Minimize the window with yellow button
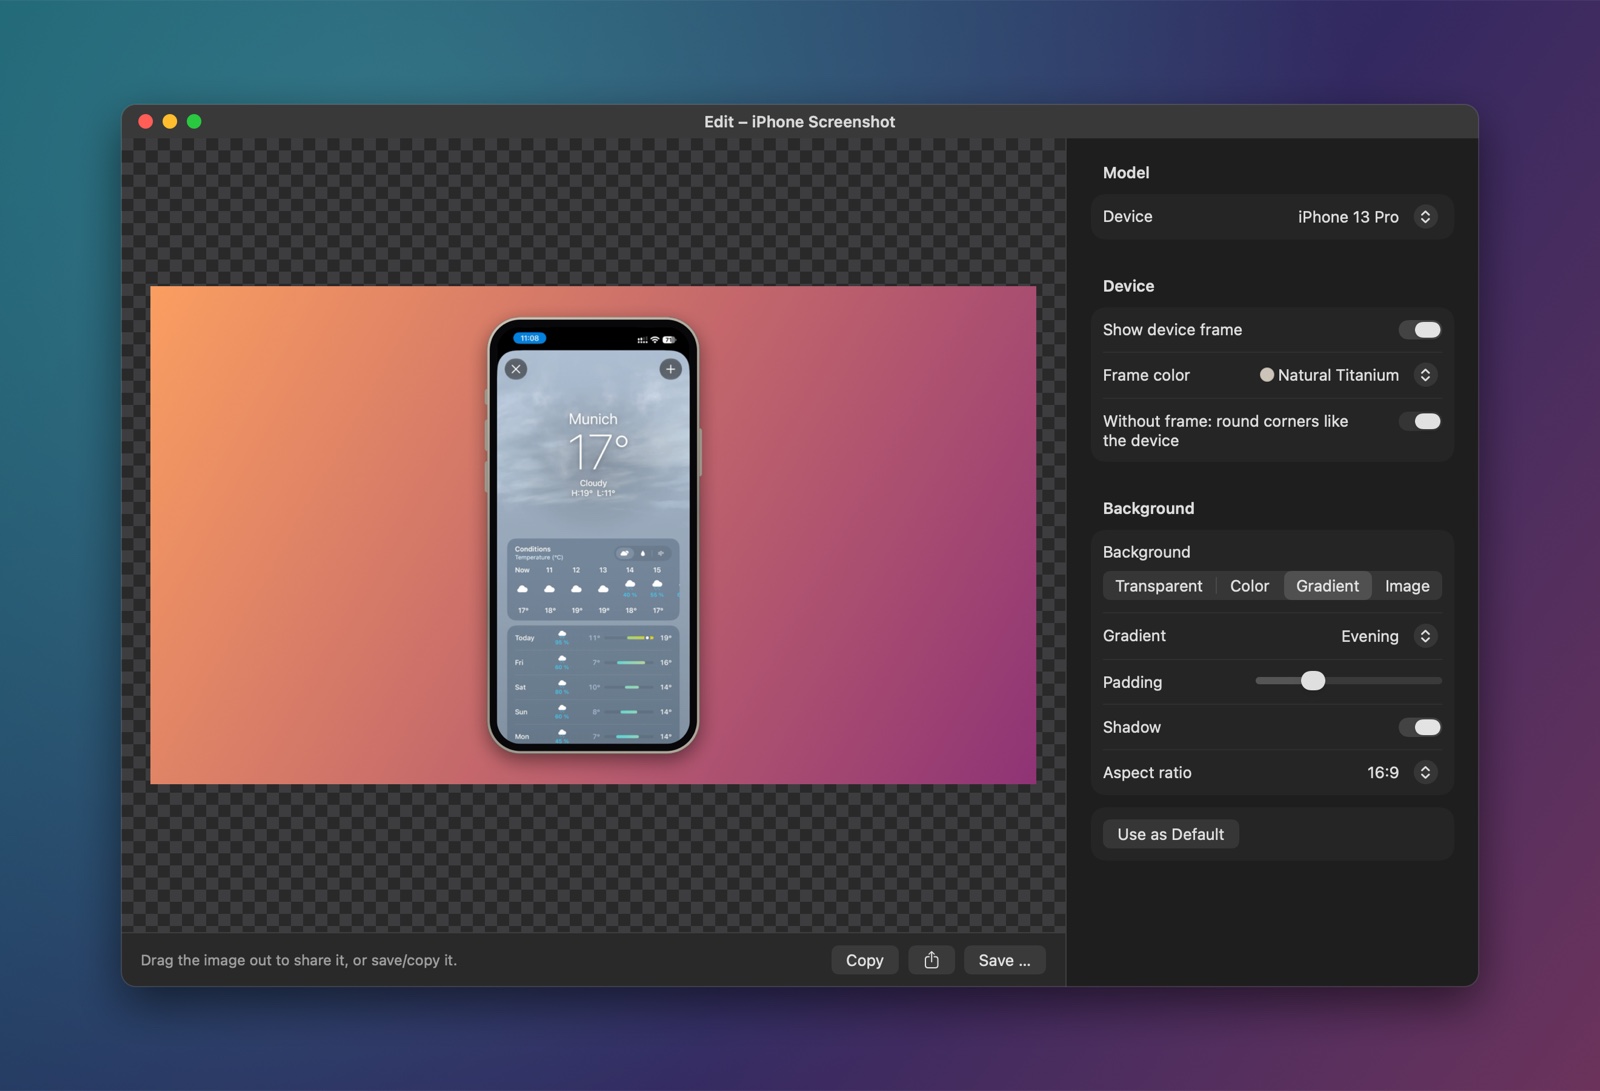This screenshot has height=1091, width=1600. (x=170, y=122)
